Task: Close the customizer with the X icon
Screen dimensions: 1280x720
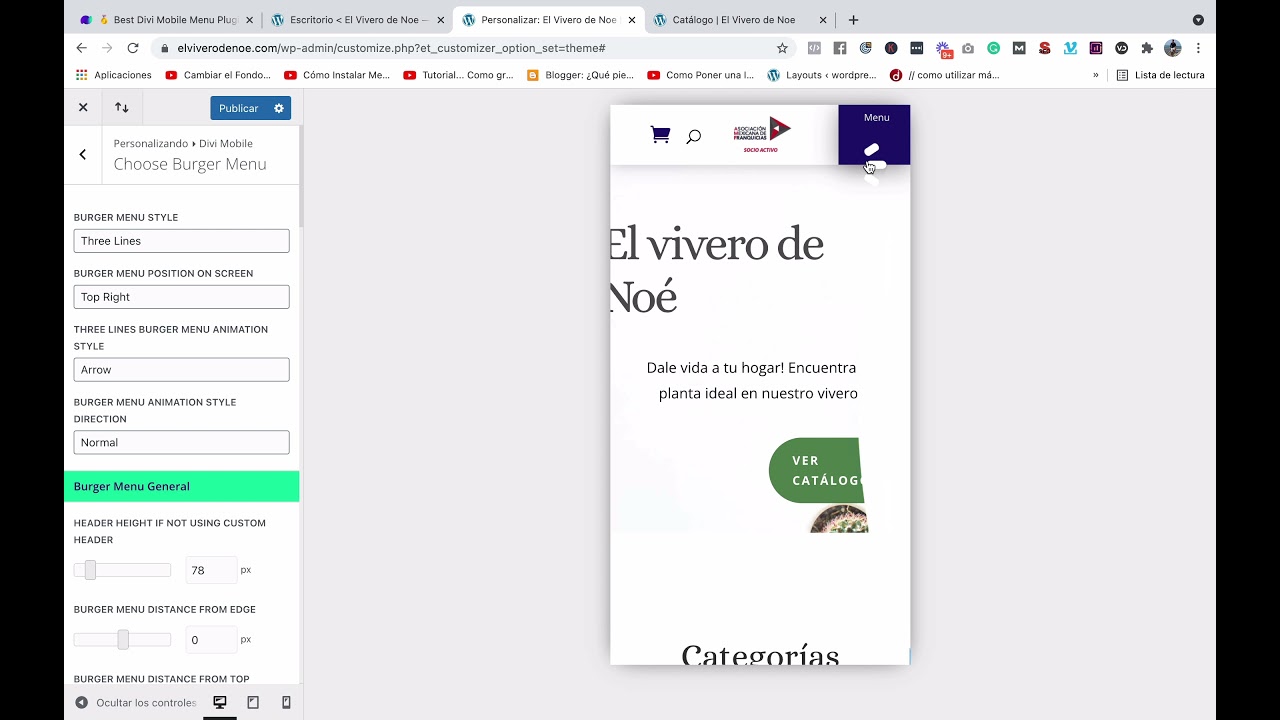Action: 83,107
